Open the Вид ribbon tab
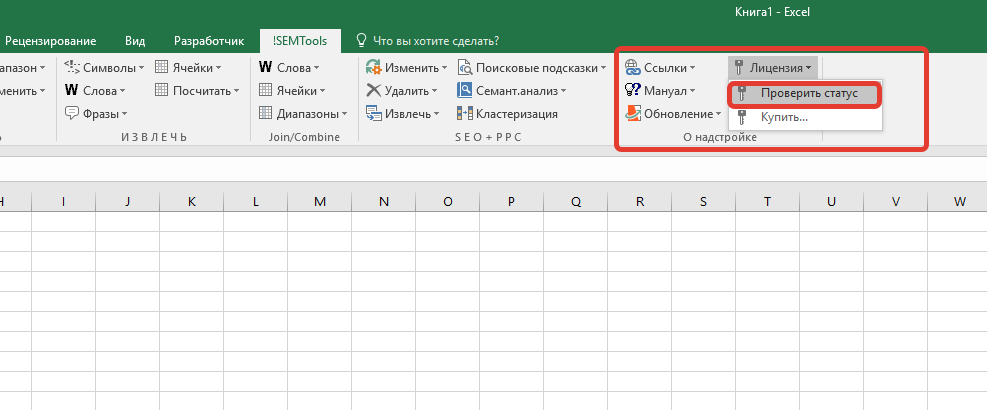Image resolution: width=987 pixels, height=410 pixels. [135, 41]
